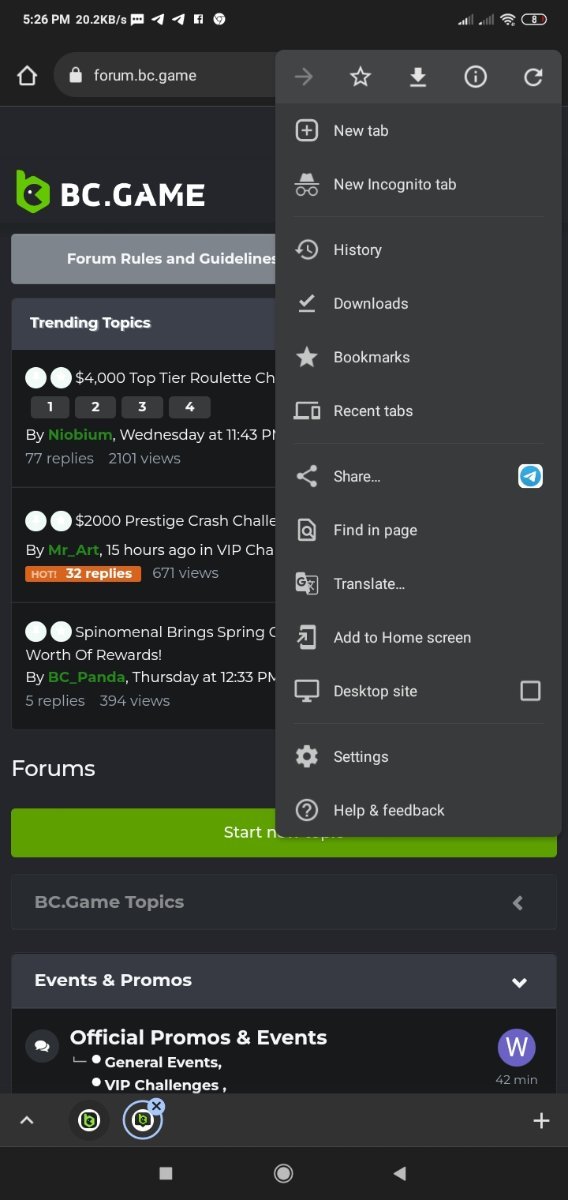Open Niobium author profile link
This screenshot has height=1200, width=568.
coord(80,435)
